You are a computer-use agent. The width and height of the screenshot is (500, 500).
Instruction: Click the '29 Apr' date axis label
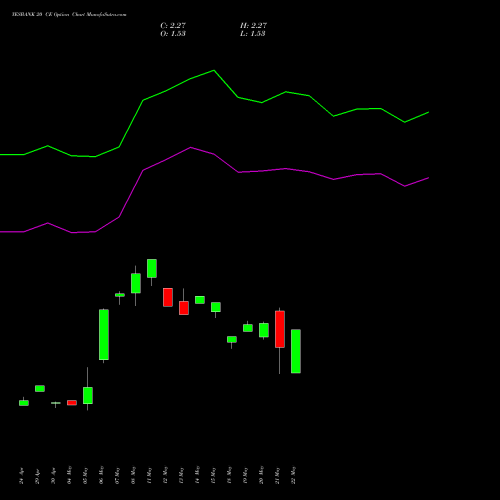click(x=37, y=476)
